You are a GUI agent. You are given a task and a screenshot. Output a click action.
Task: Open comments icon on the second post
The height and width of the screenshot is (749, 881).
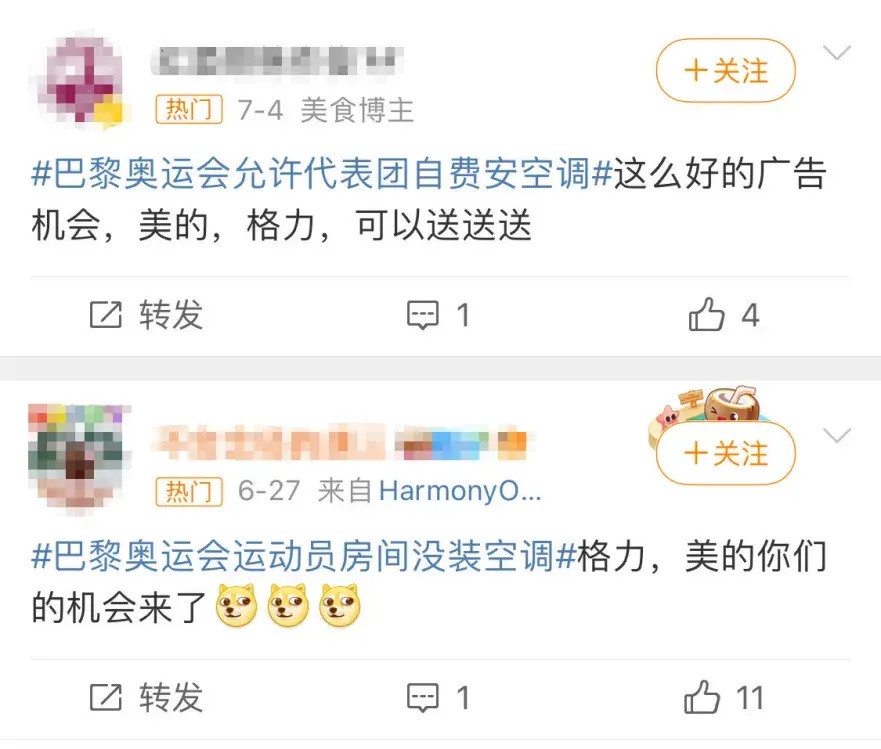pyautogui.click(x=423, y=698)
